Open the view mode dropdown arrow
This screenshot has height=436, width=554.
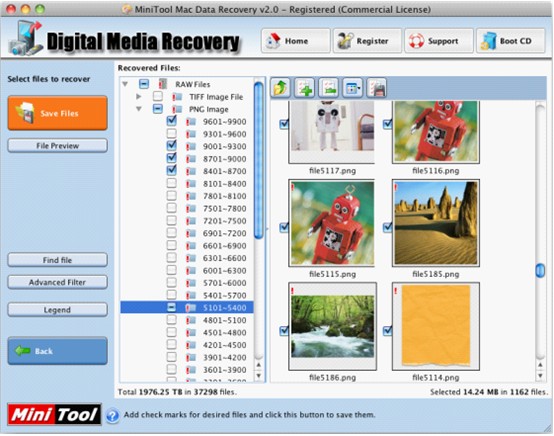(359, 88)
